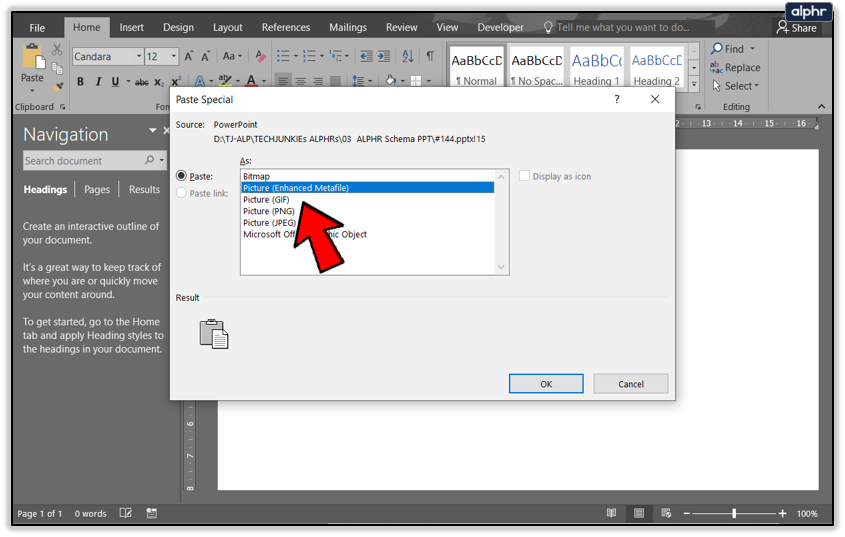Expand the Styles gallery More arrow
Viewport: 845px width, 537px height.
[694, 85]
